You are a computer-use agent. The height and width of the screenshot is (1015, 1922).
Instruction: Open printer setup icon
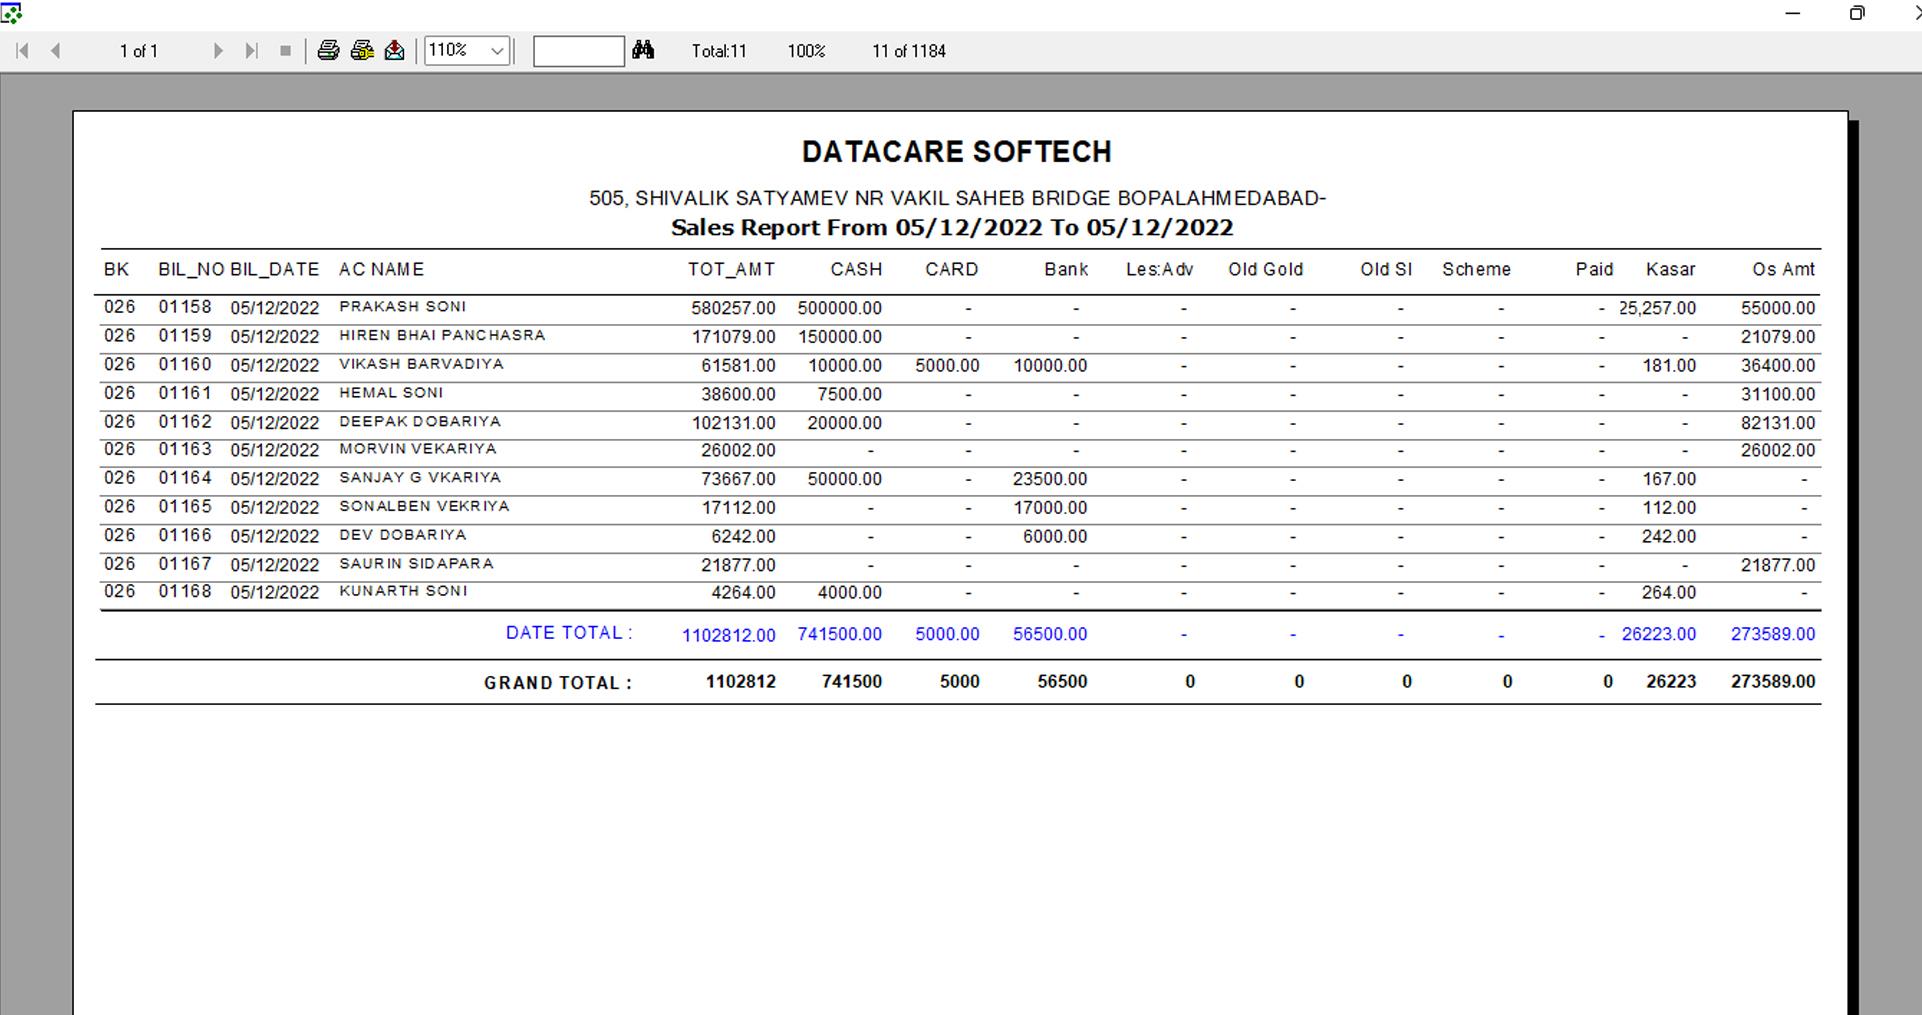362,51
